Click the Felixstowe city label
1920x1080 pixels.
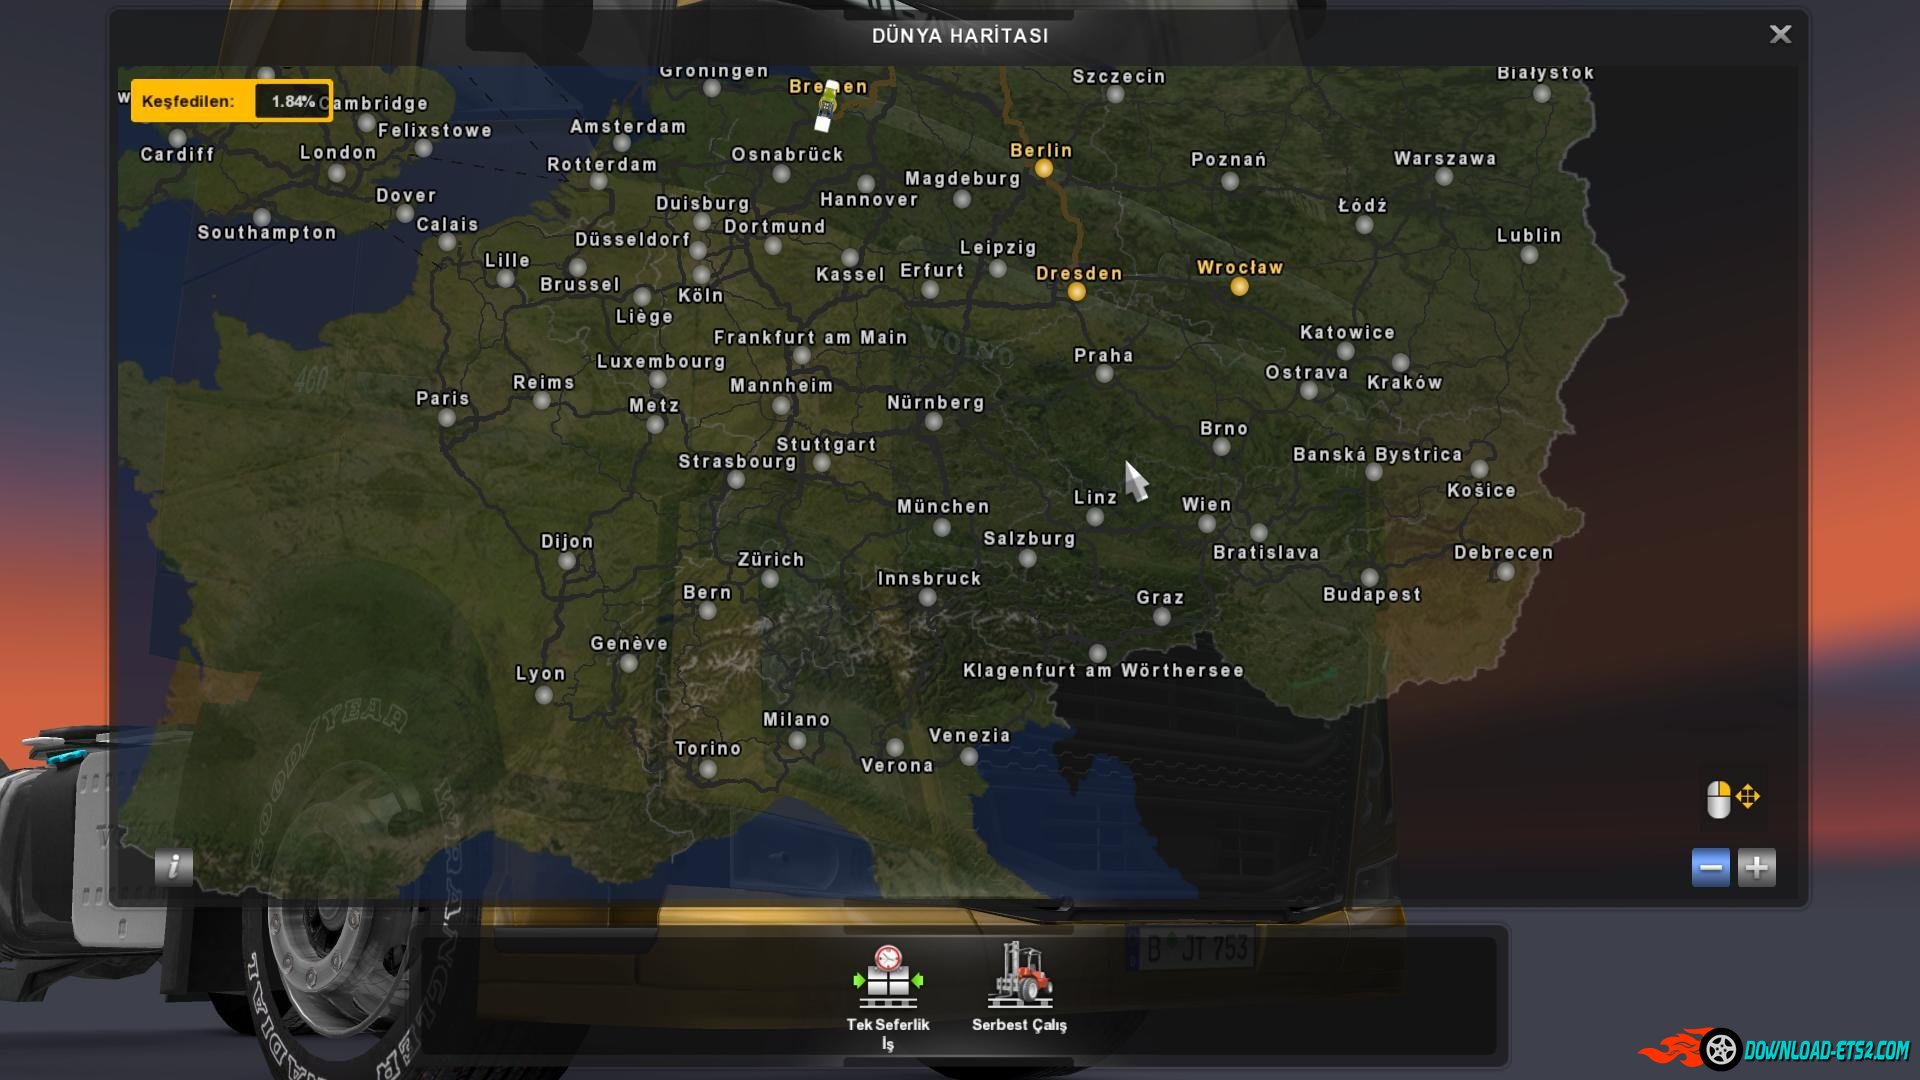click(x=435, y=131)
